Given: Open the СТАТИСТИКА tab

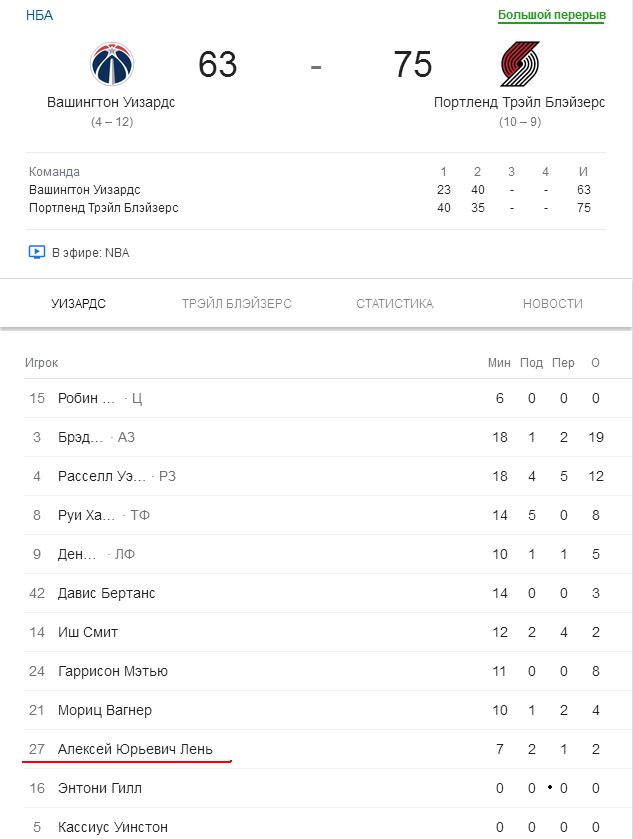Looking at the screenshot, I should (x=394, y=303).
